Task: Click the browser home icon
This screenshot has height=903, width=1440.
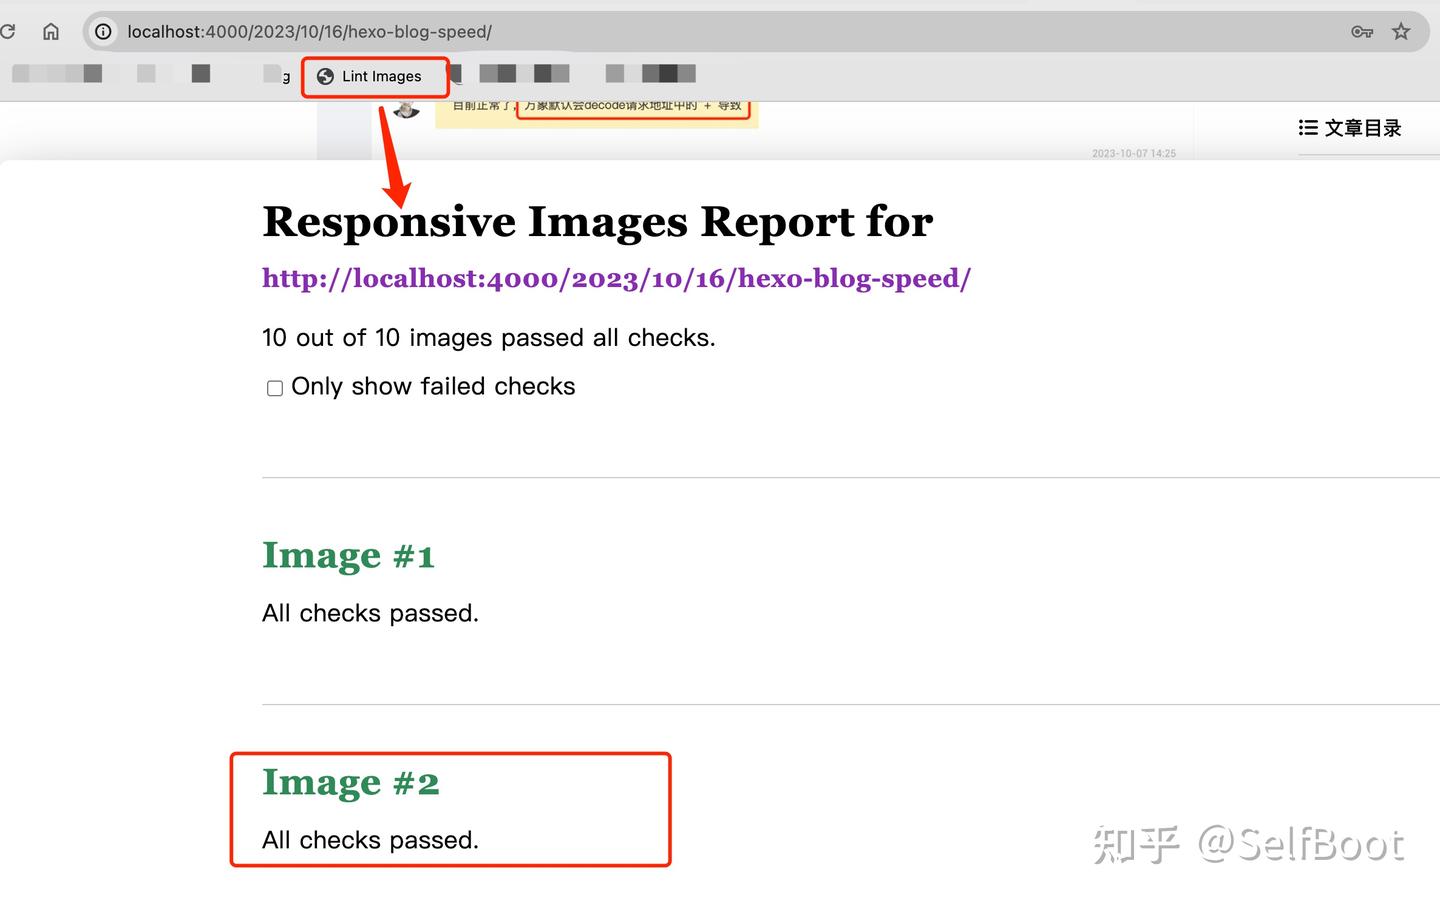Action: (50, 31)
